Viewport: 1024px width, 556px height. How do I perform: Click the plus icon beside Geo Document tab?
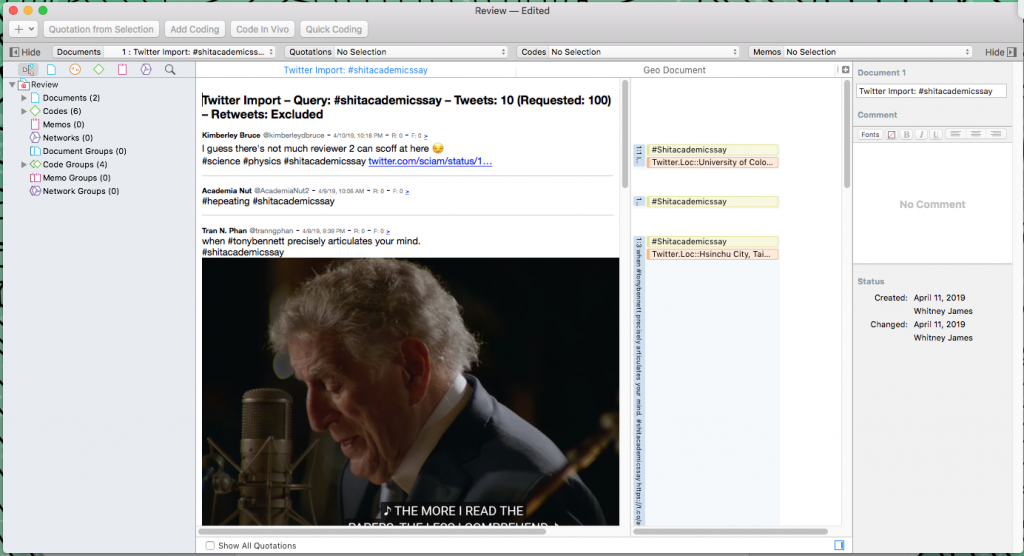(x=845, y=70)
